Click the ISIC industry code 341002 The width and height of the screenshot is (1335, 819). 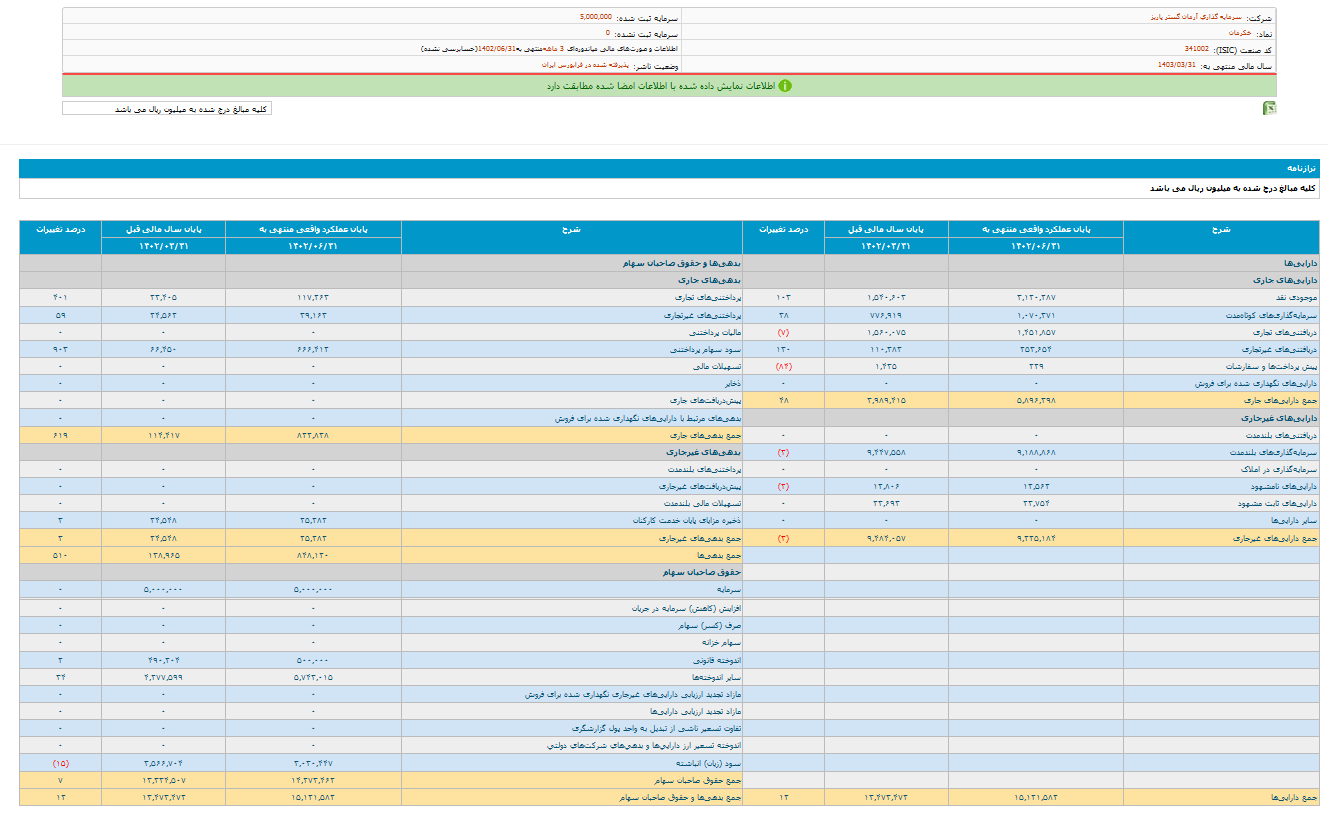coord(1196,49)
